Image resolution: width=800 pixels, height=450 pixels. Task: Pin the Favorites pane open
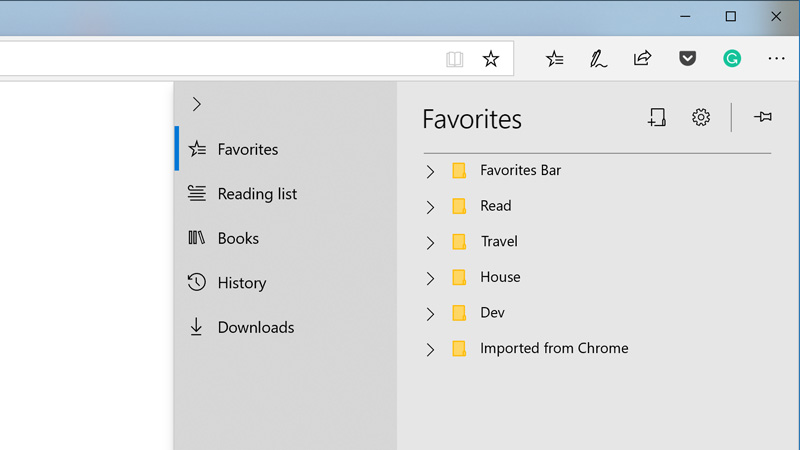click(763, 118)
